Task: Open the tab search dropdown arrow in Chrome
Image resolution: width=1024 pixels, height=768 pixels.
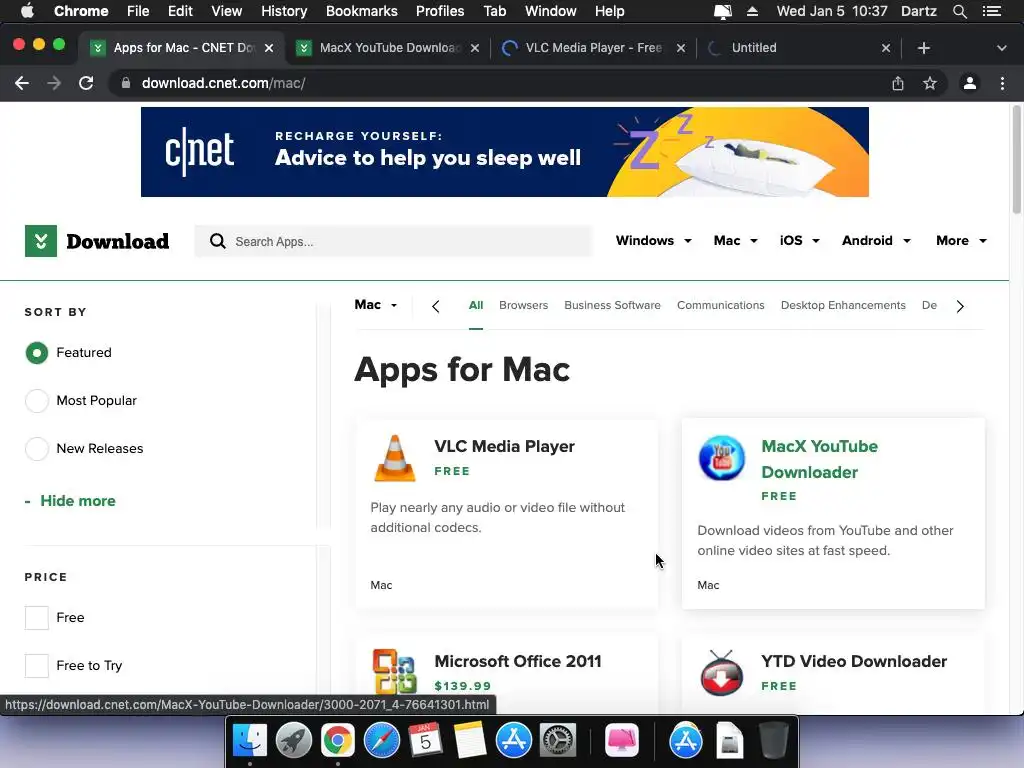Action: [x=1002, y=48]
